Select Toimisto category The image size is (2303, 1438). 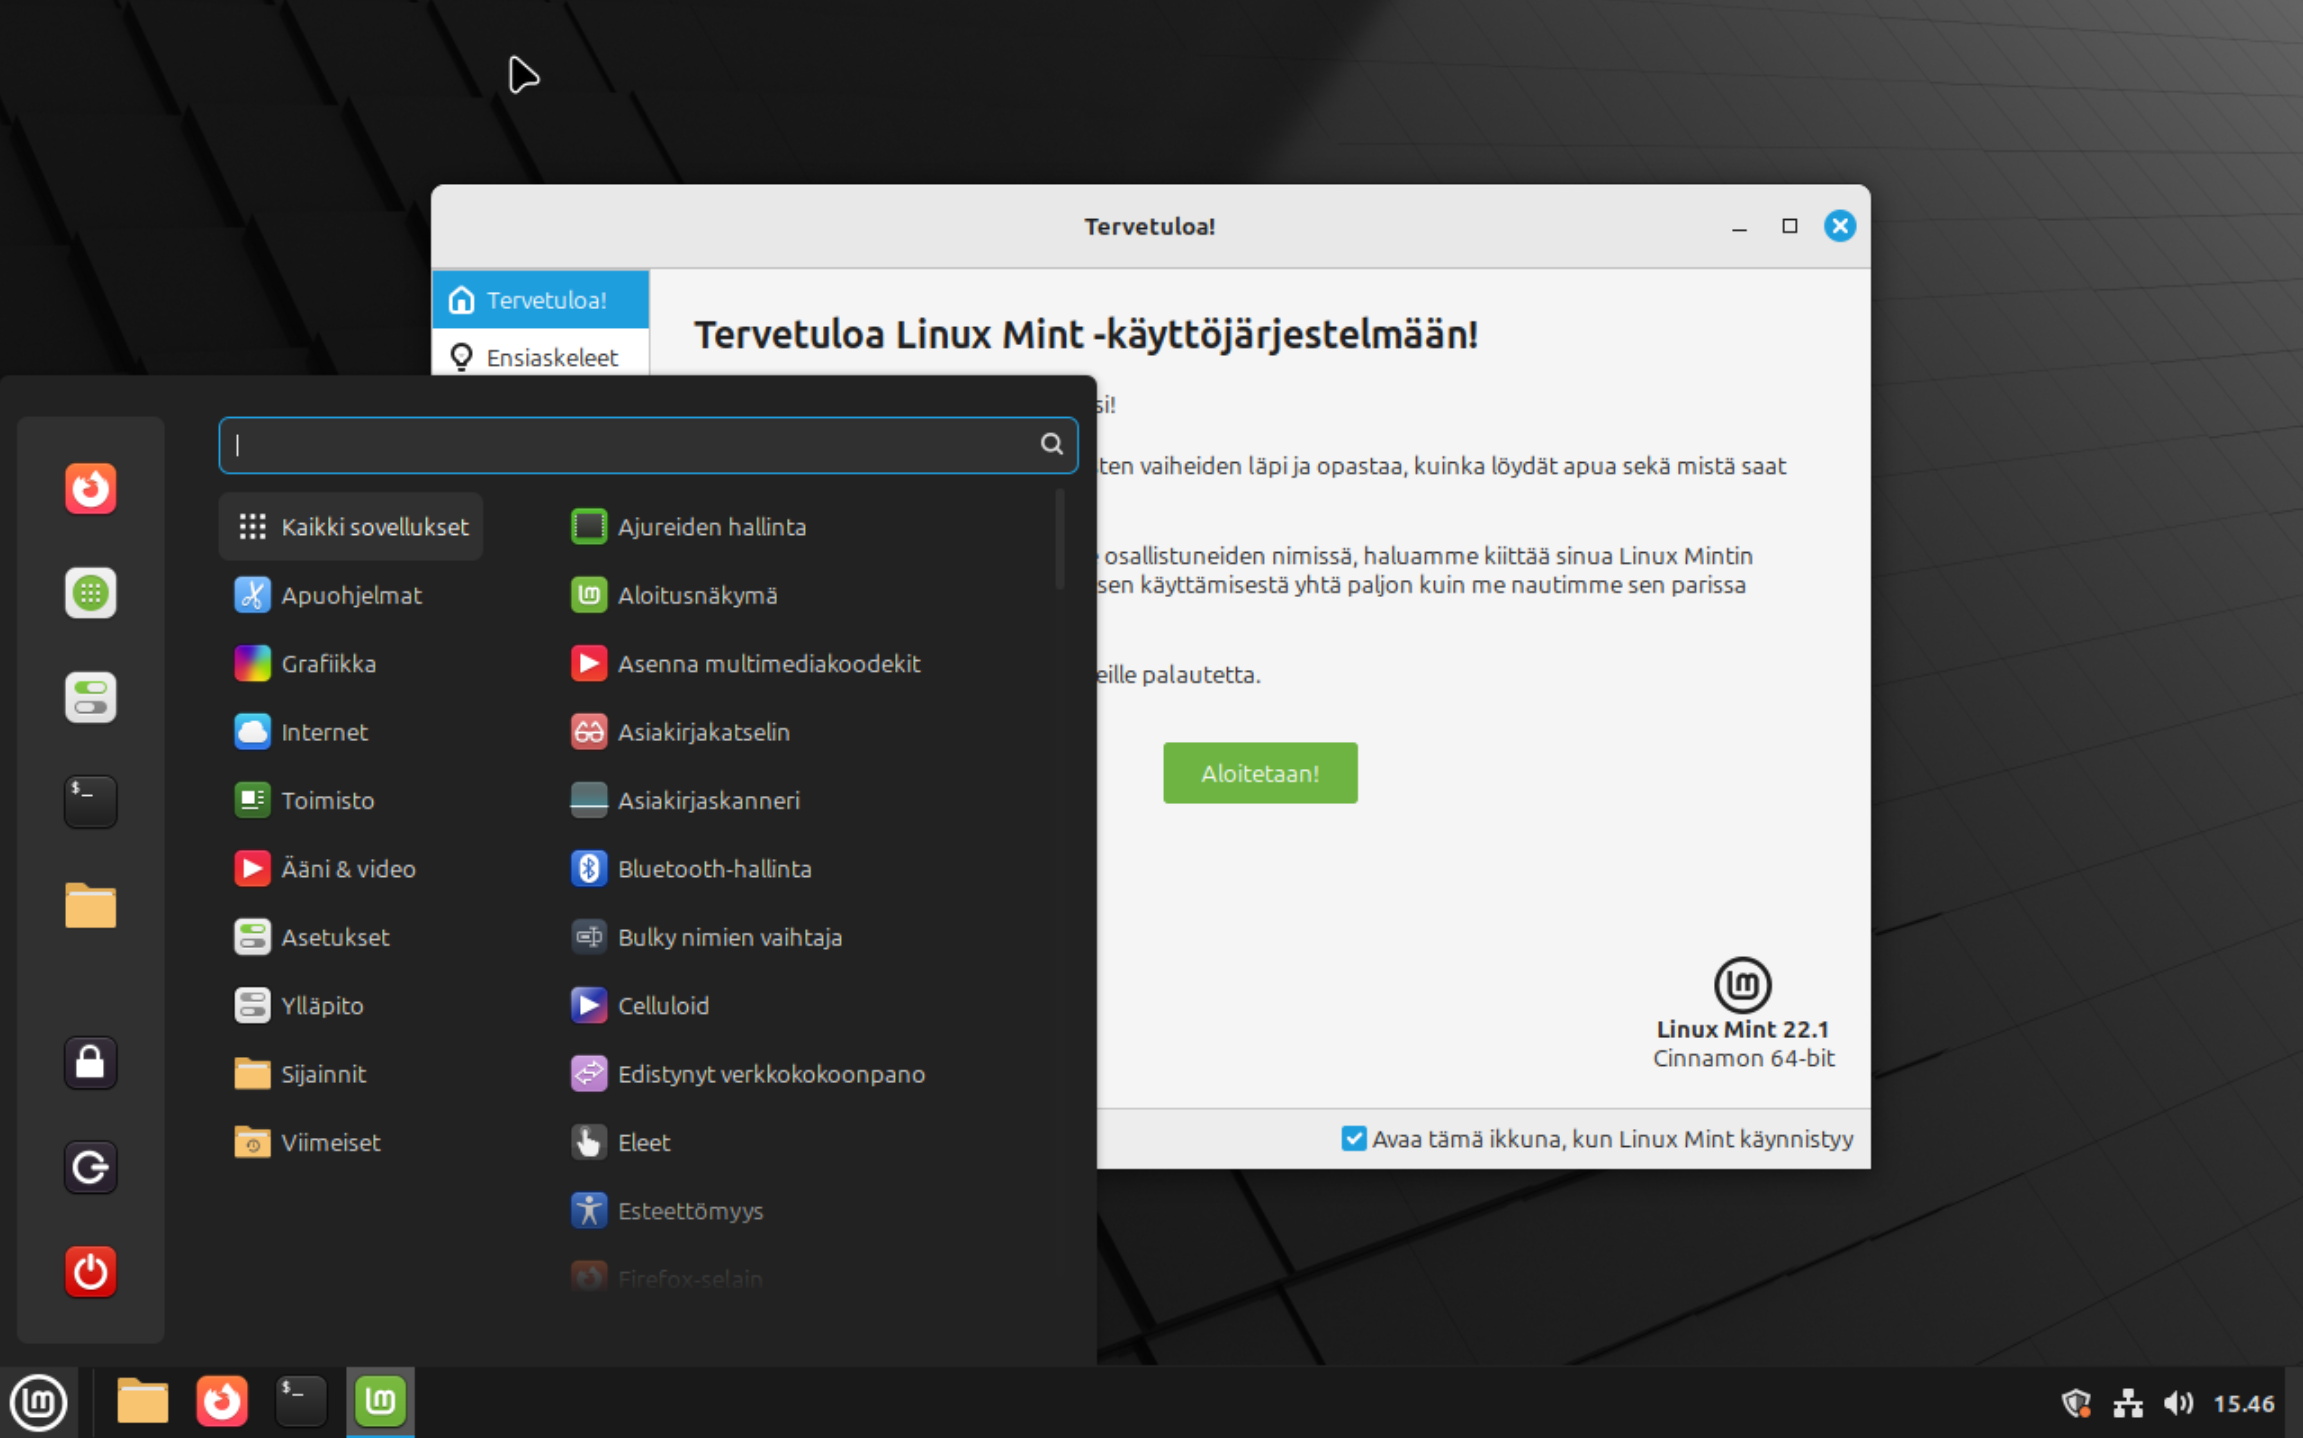[351, 800]
